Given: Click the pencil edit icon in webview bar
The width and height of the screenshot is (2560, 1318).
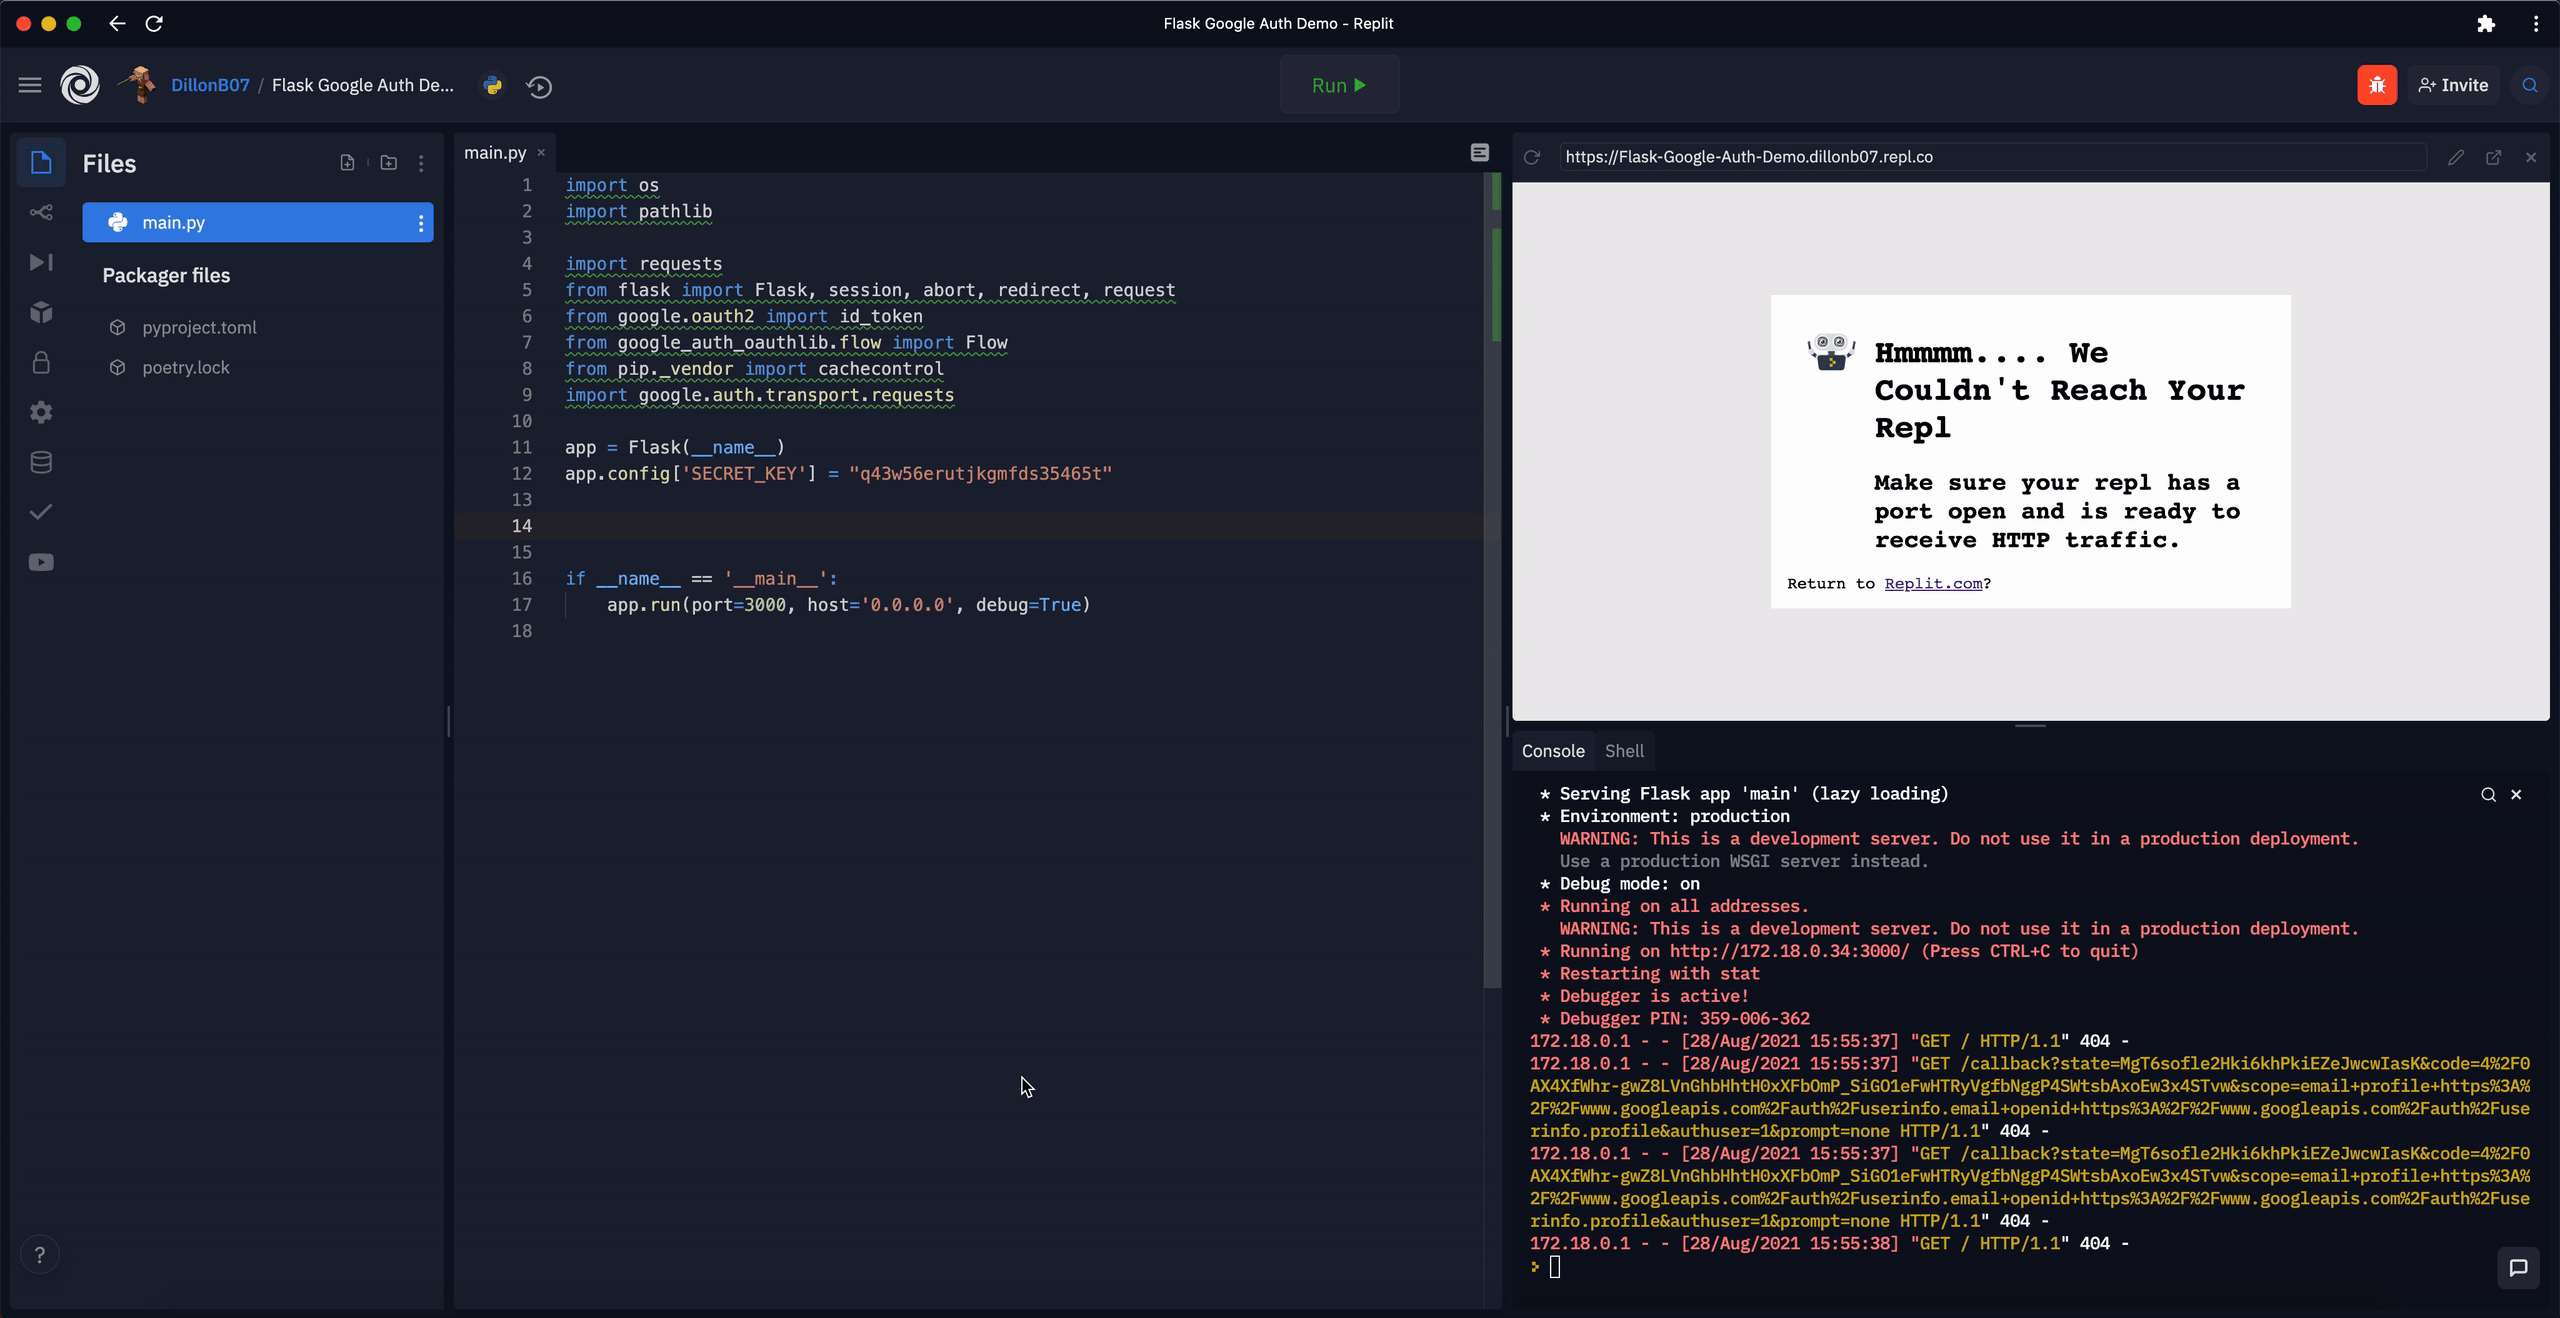Looking at the screenshot, I should (2455, 157).
